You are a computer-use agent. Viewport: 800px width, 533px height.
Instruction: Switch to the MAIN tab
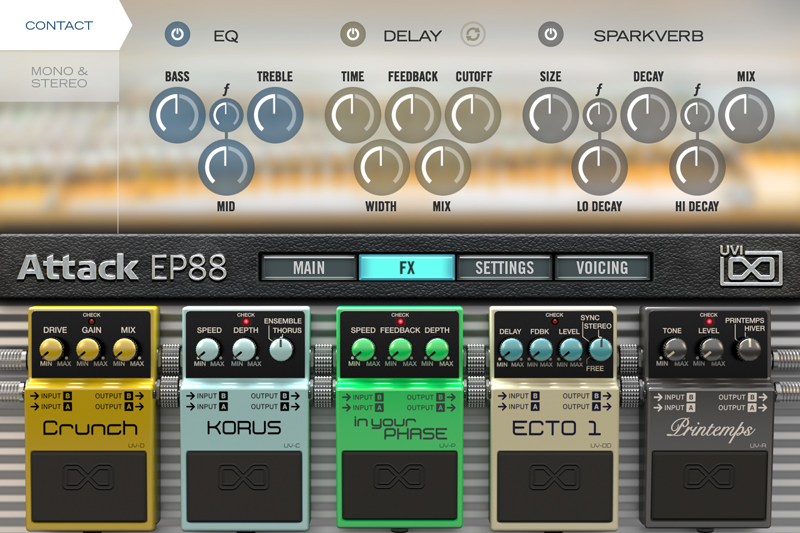click(309, 268)
